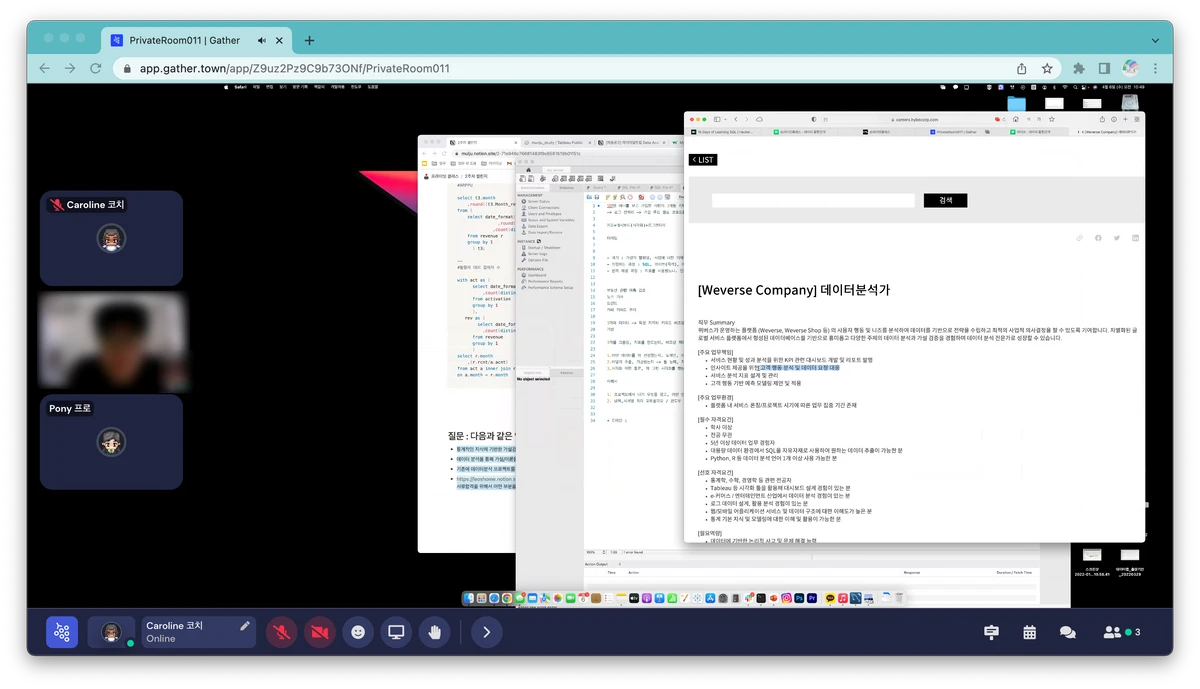The width and height of the screenshot is (1200, 689).
Task: Click the [Weverse Company] 데이터분석가 heading
Action: click(793, 290)
